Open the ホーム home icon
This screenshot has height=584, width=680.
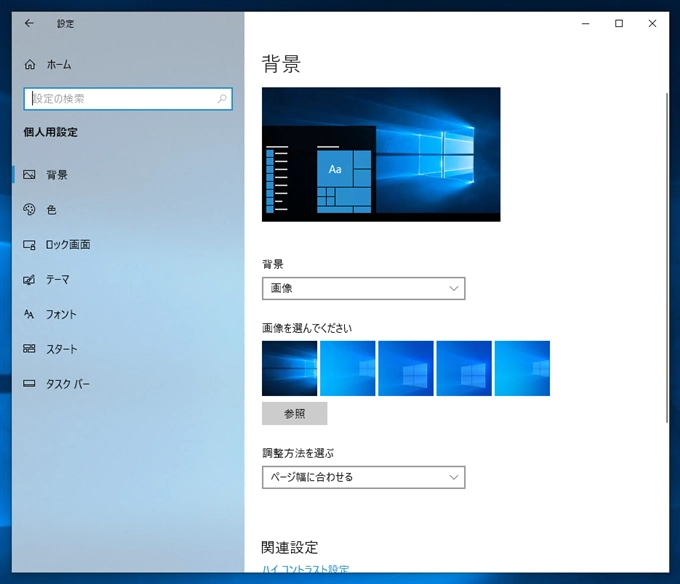point(29,65)
